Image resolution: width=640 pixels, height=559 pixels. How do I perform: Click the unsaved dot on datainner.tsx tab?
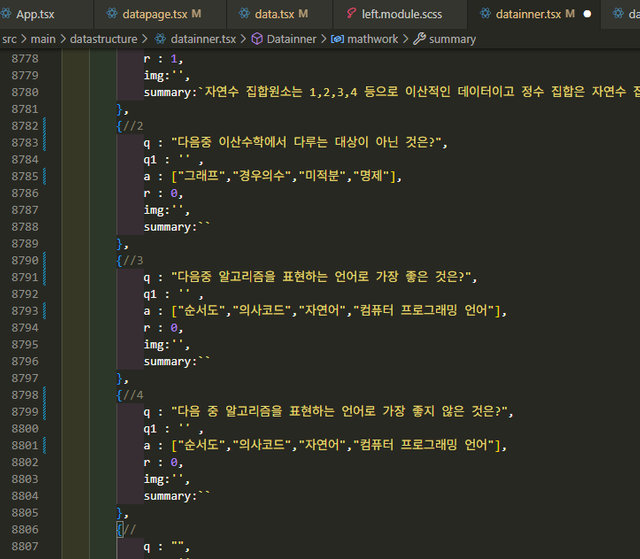(x=587, y=14)
